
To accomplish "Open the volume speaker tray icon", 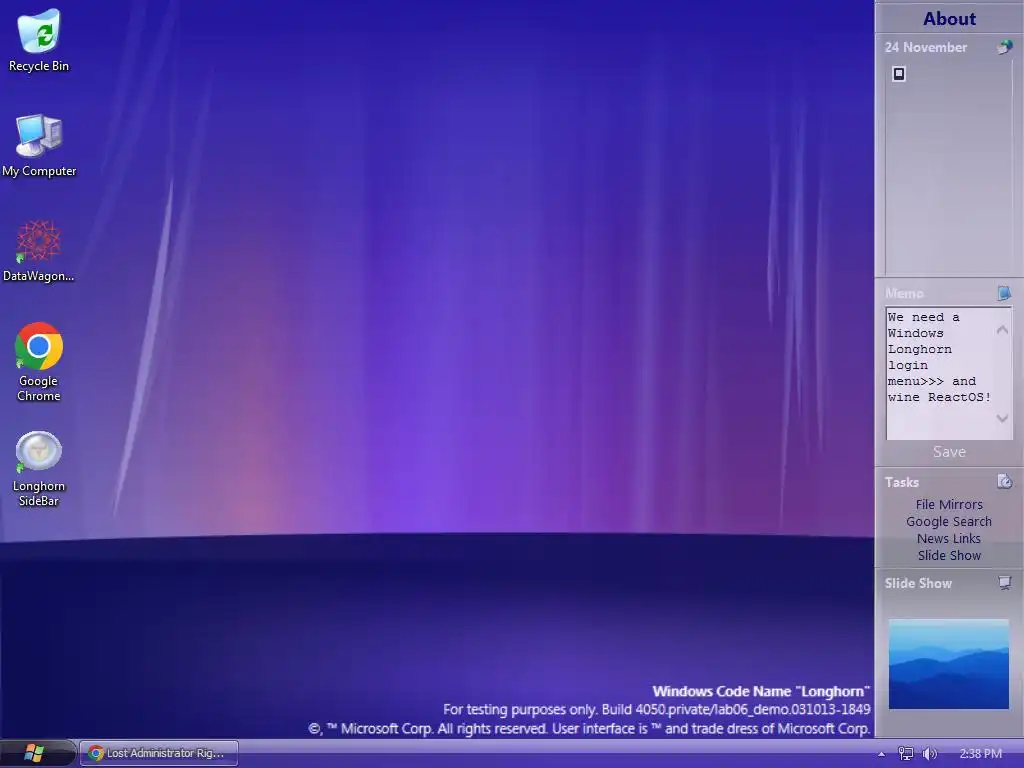I will pos(930,754).
